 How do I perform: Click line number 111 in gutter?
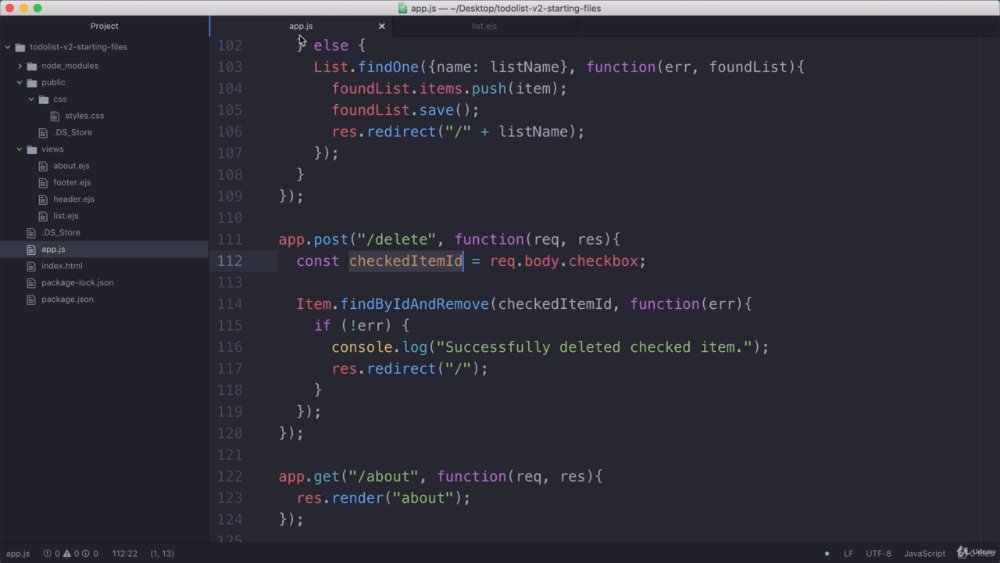(230, 240)
